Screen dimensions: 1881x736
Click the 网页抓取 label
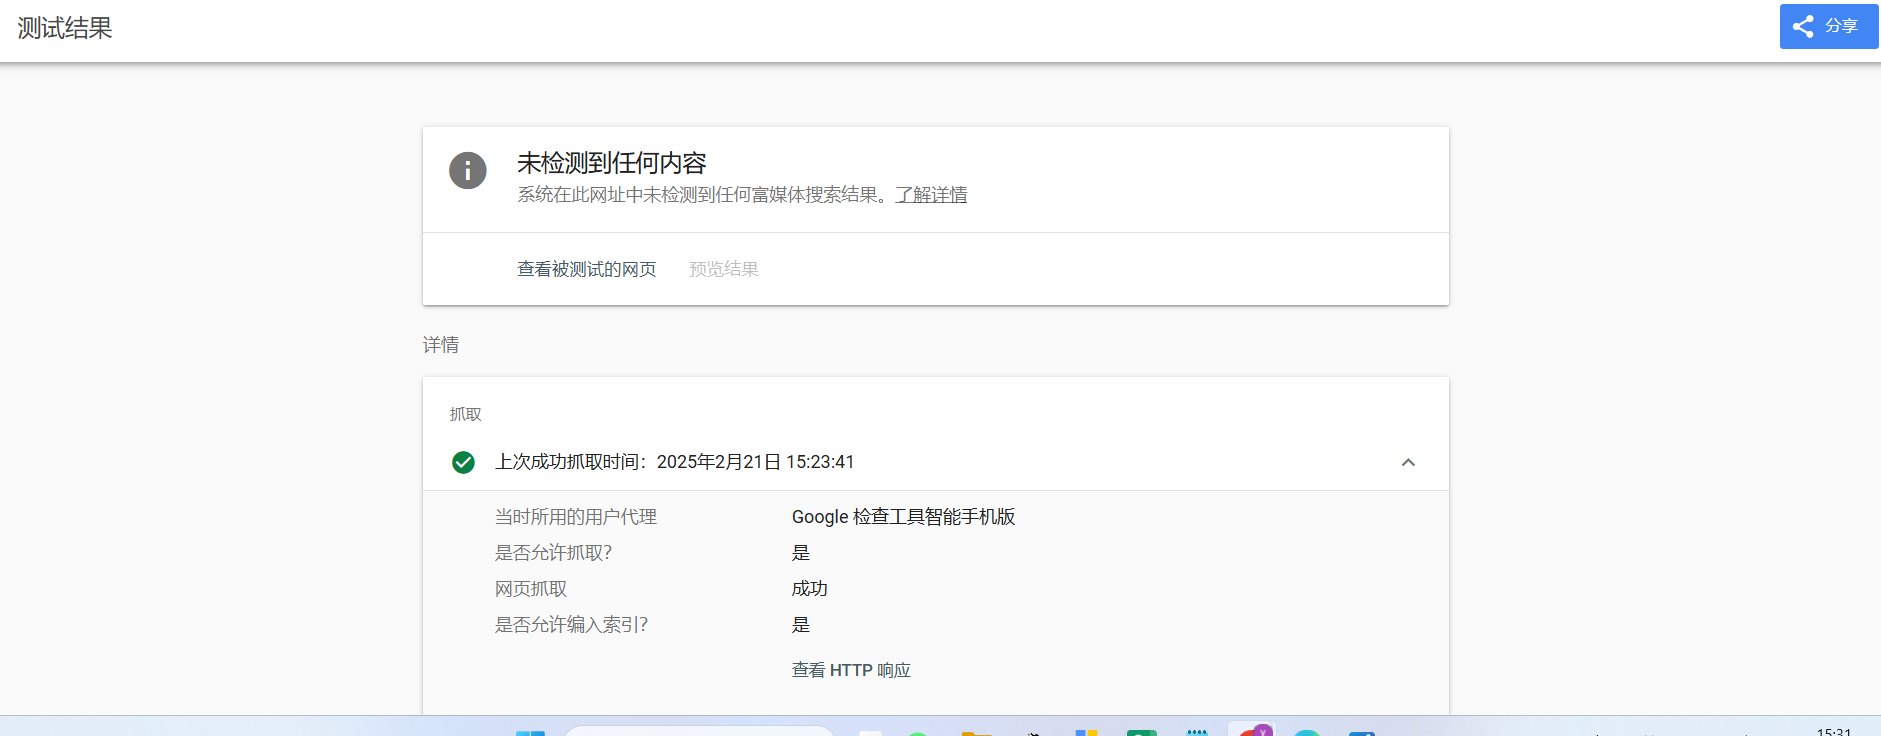pos(531,589)
